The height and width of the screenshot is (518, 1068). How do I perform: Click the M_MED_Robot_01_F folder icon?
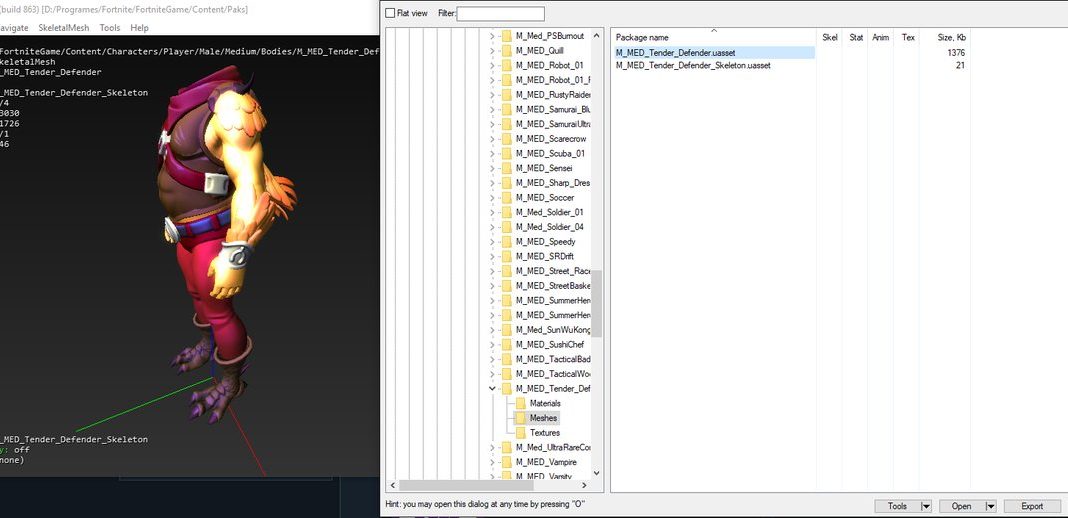(506, 80)
